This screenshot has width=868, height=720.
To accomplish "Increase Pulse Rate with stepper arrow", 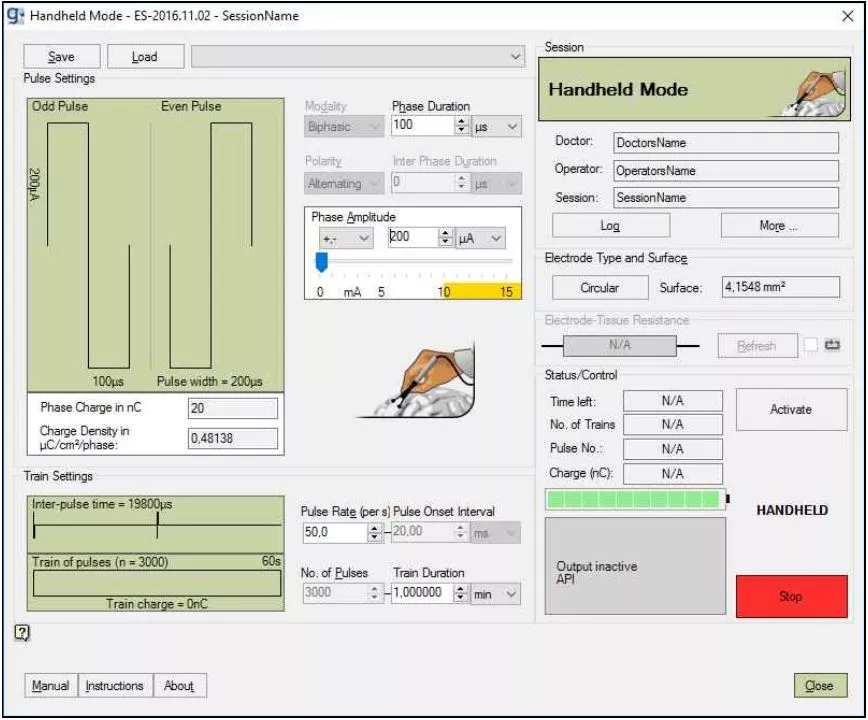I will tap(375, 529).
